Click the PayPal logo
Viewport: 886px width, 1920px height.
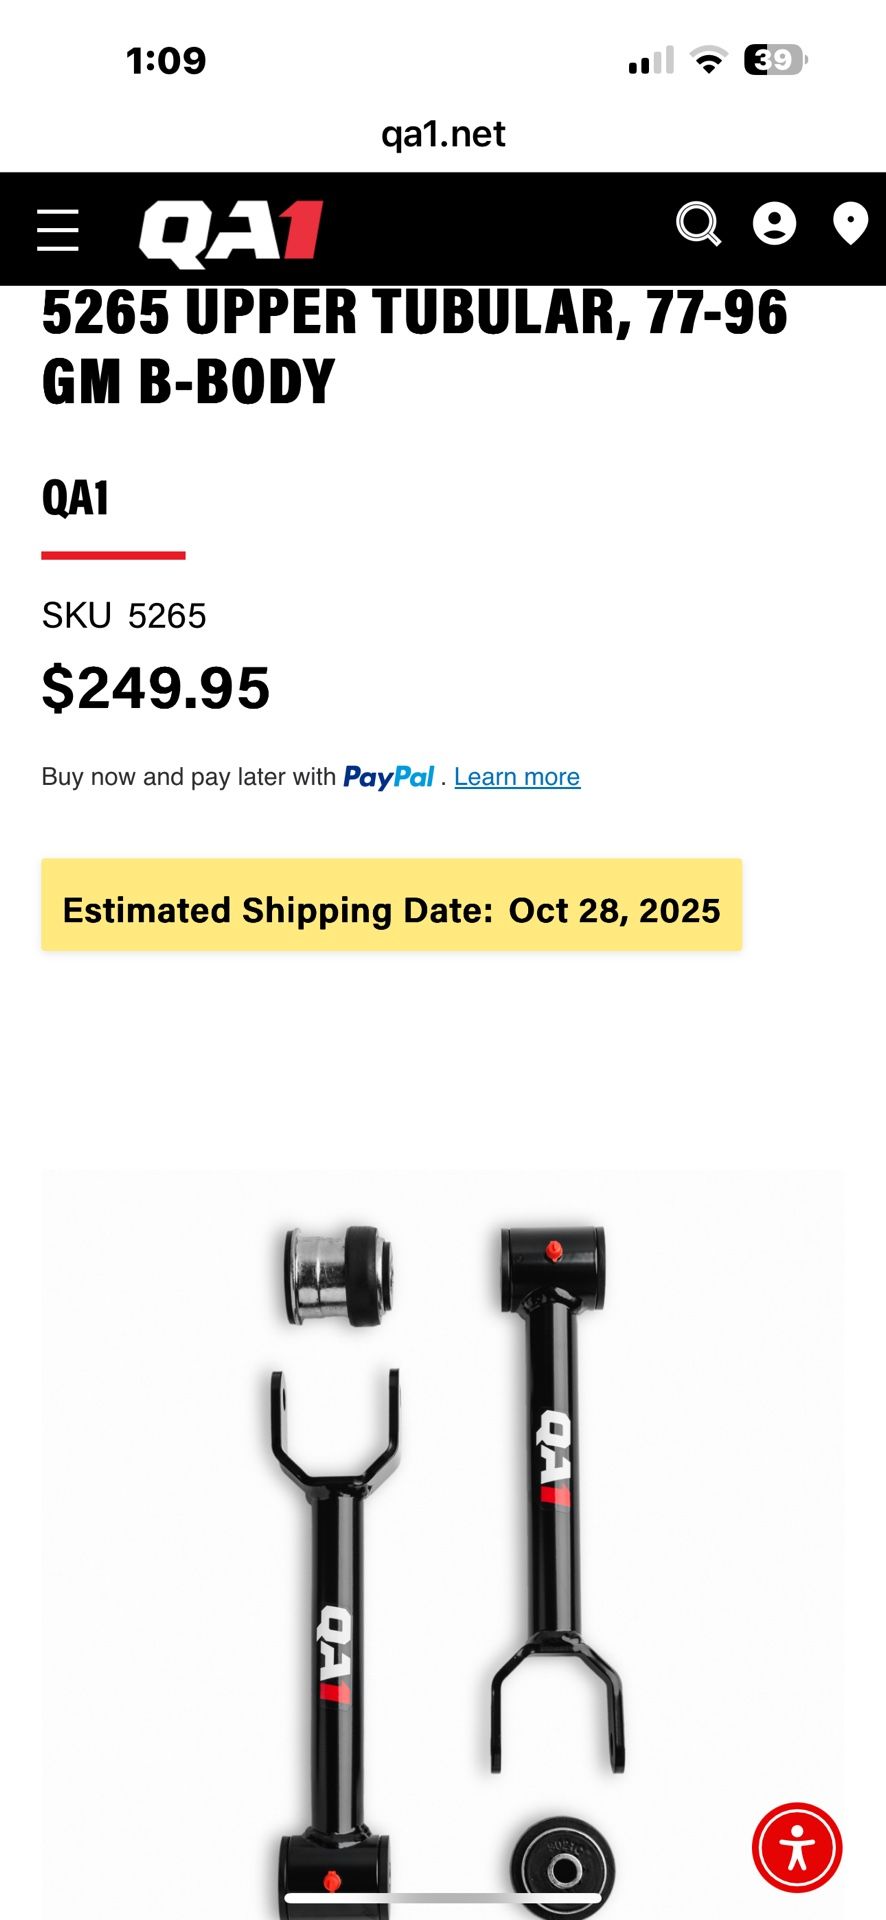click(x=388, y=777)
